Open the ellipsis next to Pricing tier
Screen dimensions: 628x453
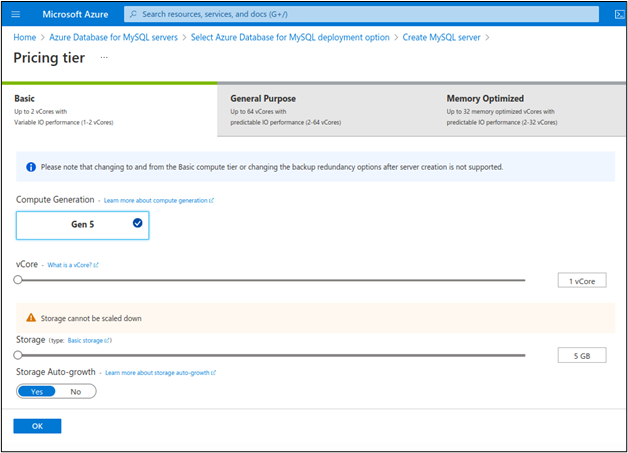(x=104, y=58)
